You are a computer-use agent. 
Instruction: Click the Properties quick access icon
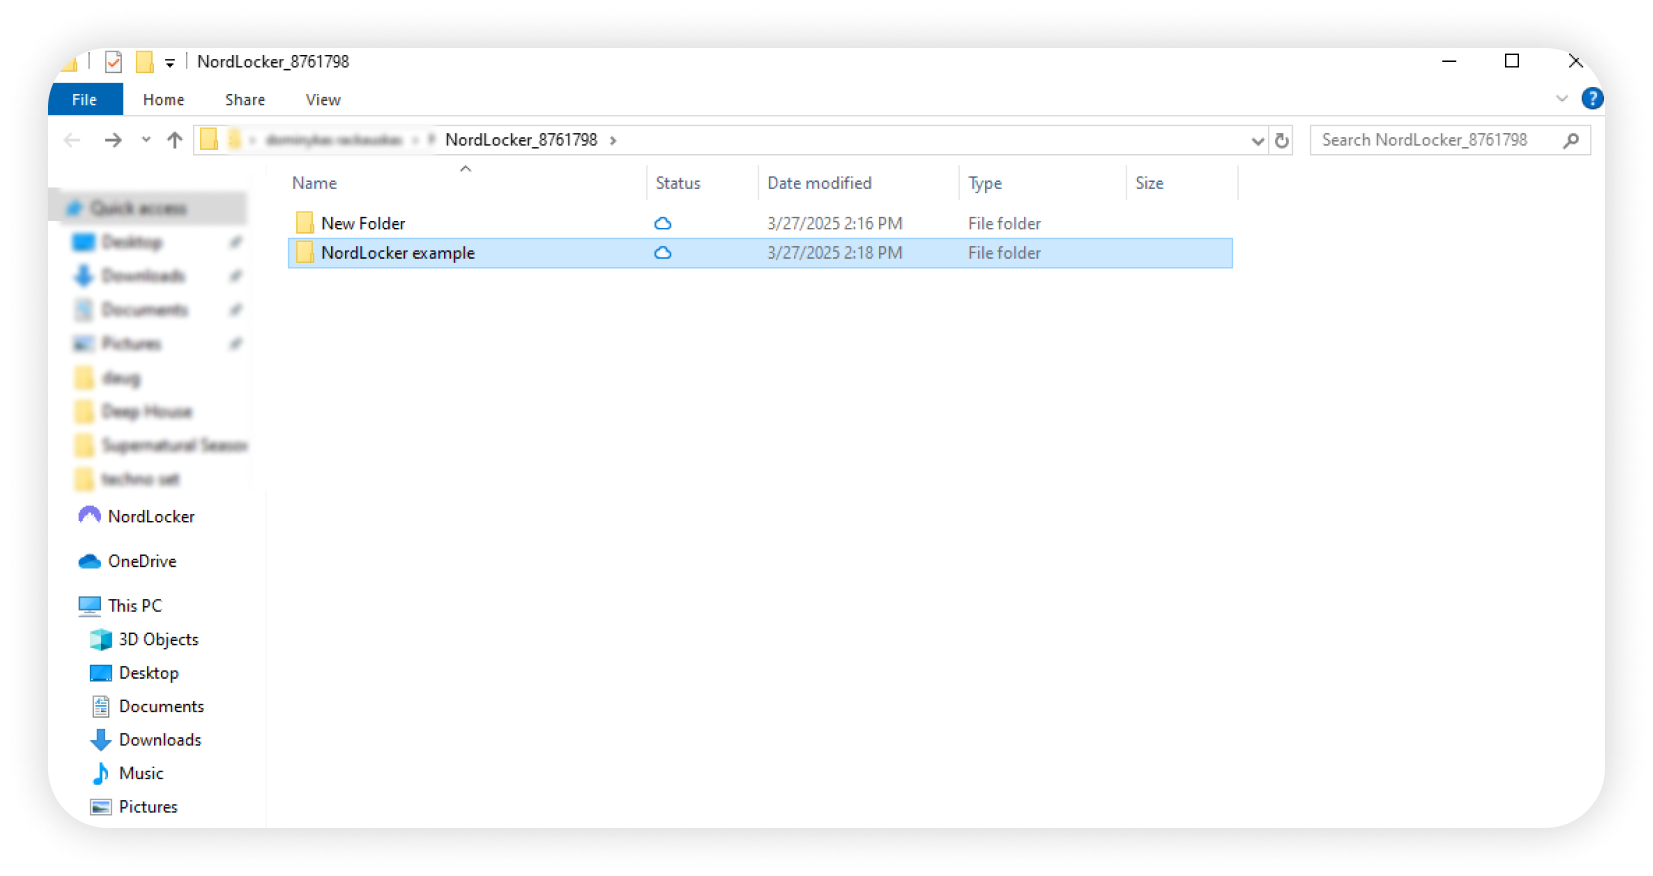114,62
